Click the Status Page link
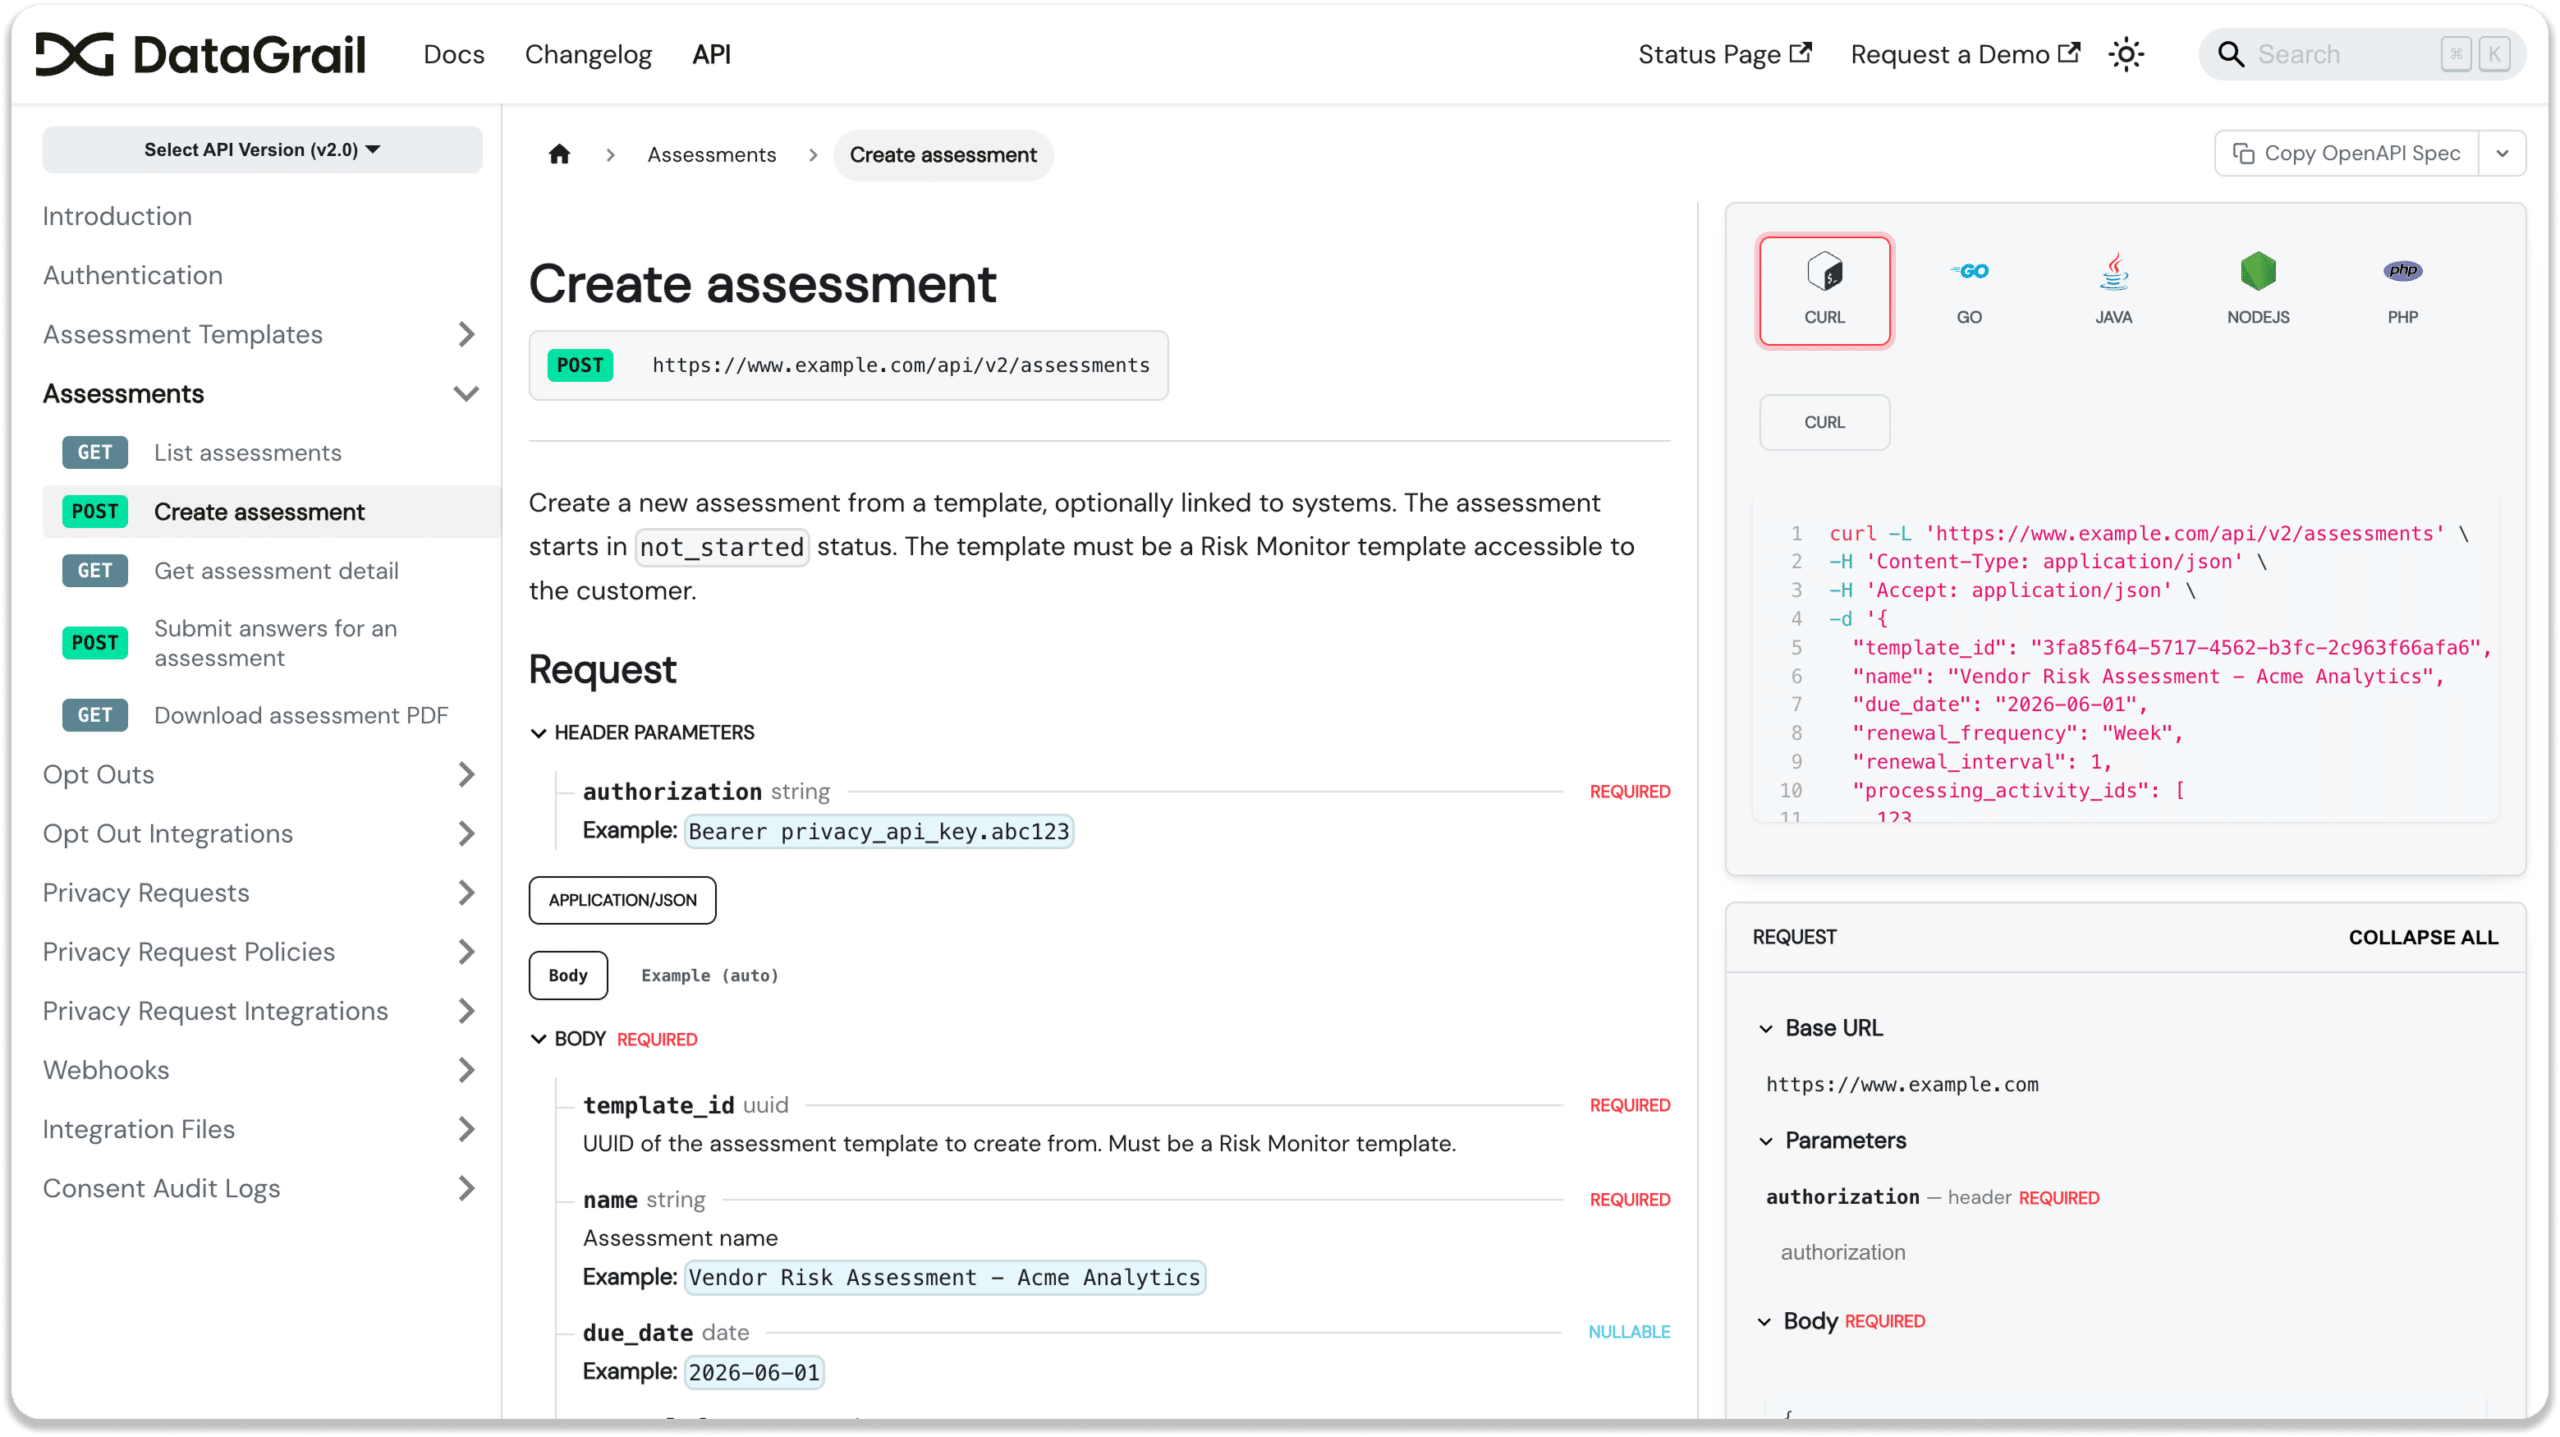Screen dimensions: 2560x1437 coord(1724,54)
